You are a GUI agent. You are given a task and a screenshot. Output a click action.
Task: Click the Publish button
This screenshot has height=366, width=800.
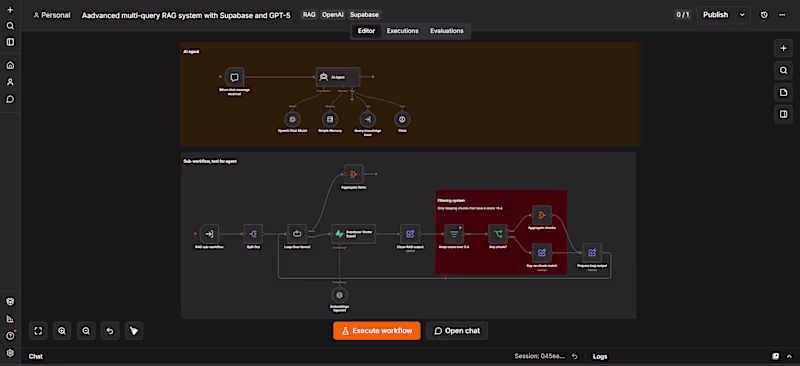(x=715, y=15)
